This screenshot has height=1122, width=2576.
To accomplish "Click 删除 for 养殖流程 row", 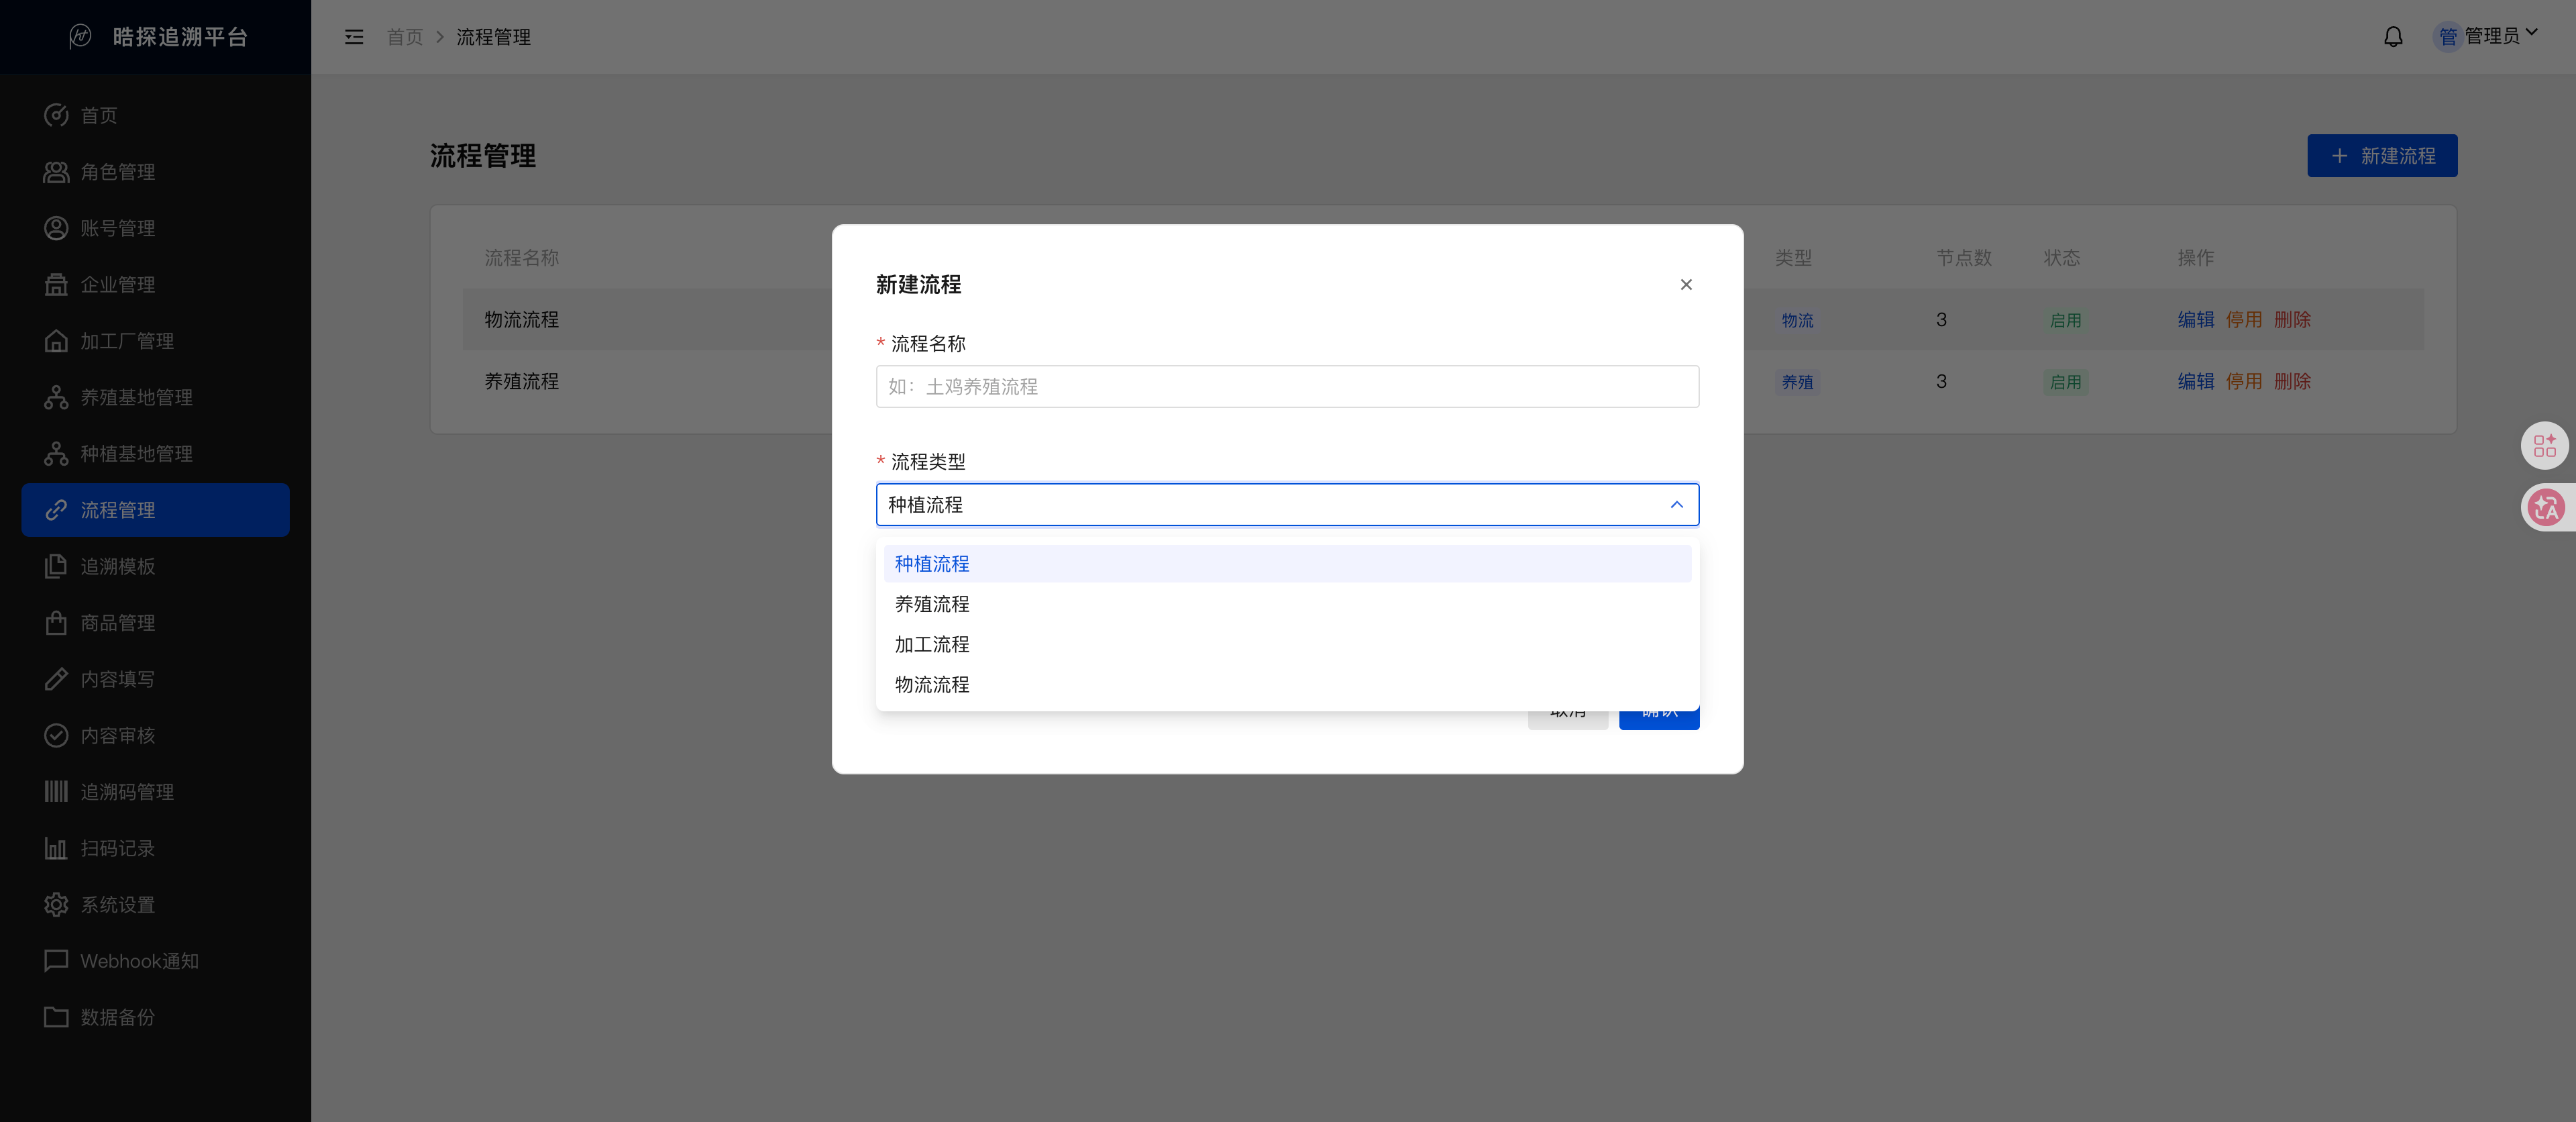I will pyautogui.click(x=2292, y=382).
